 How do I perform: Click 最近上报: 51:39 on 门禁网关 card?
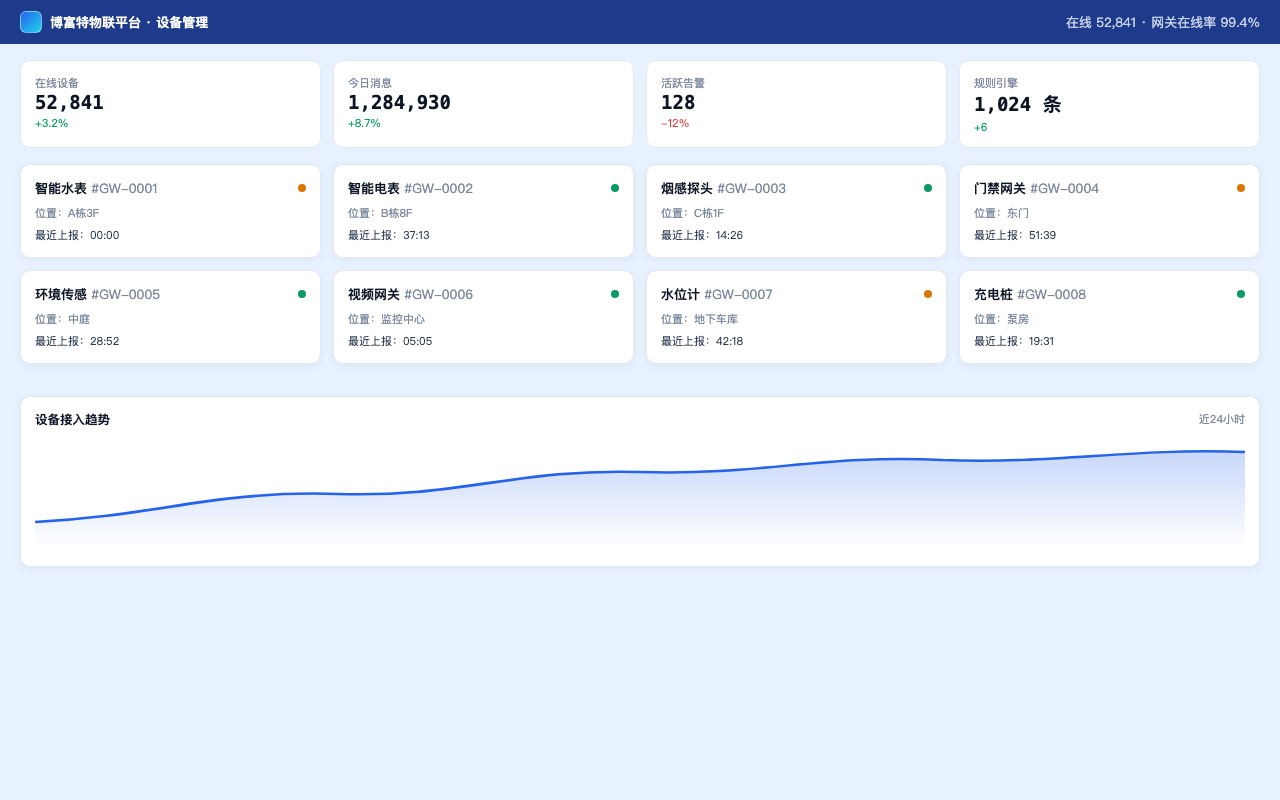[1015, 235]
